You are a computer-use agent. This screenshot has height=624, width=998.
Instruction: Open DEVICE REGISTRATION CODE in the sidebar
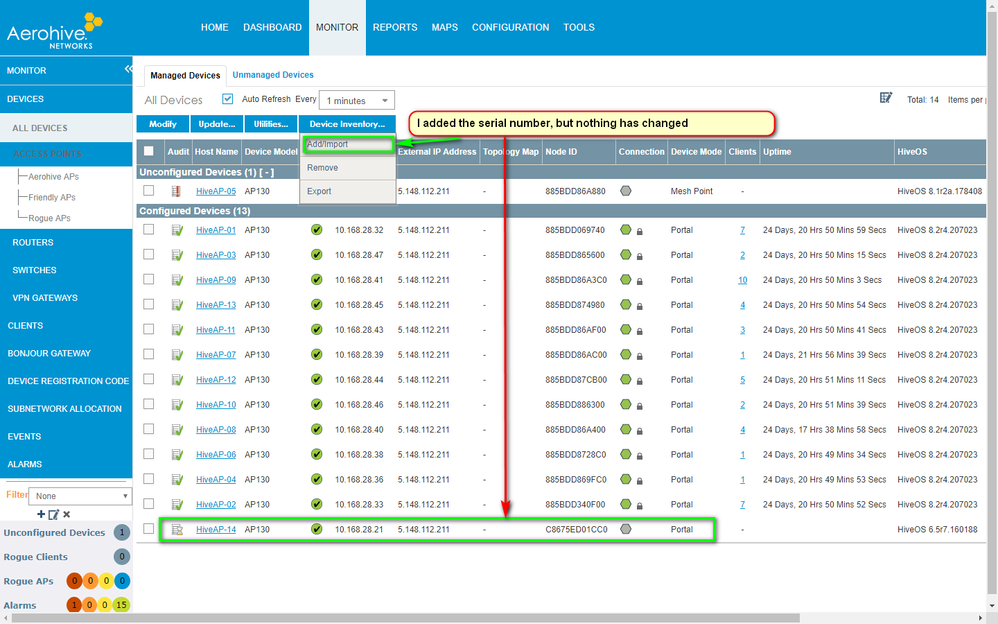pos(66,381)
